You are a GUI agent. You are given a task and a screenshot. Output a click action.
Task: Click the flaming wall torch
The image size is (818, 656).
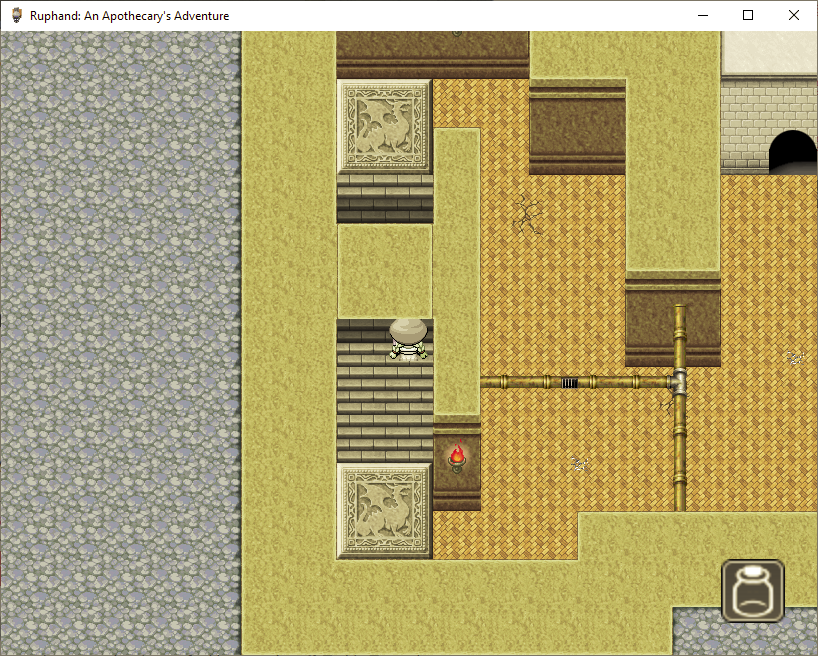[x=457, y=457]
